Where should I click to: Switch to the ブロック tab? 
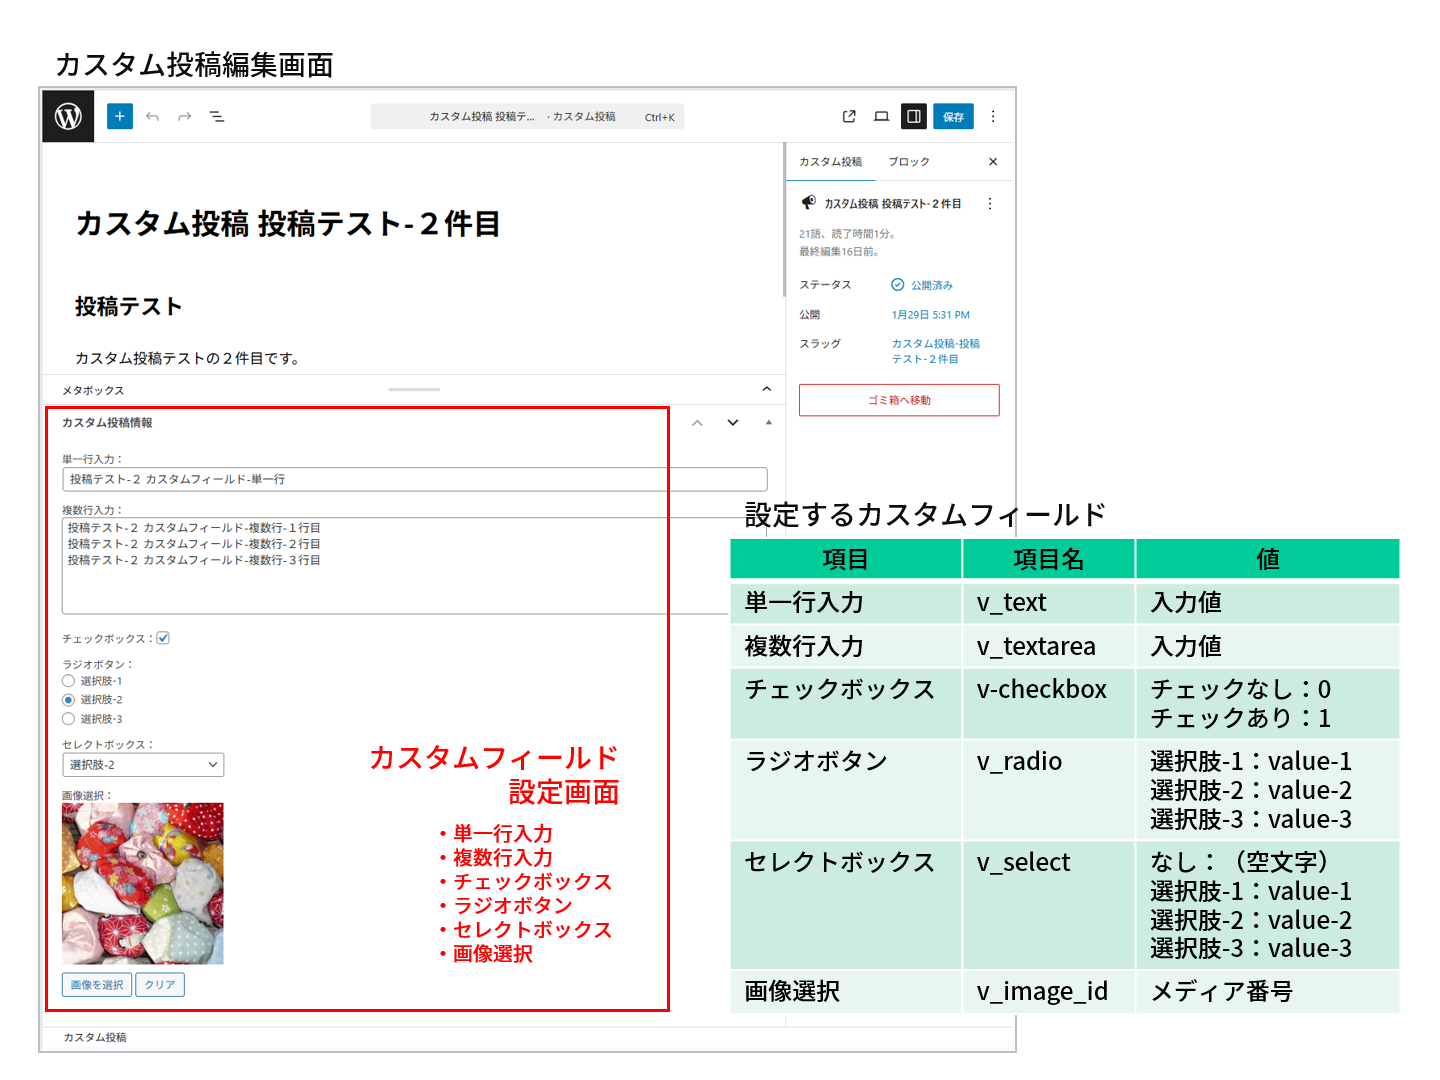coord(909,161)
